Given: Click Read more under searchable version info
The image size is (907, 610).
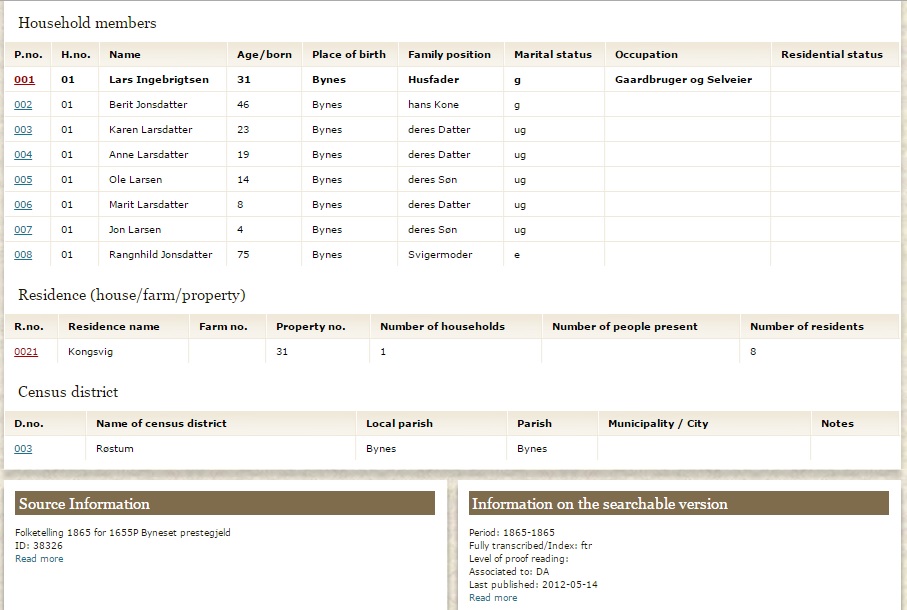Looking at the screenshot, I should pyautogui.click(x=493, y=598).
